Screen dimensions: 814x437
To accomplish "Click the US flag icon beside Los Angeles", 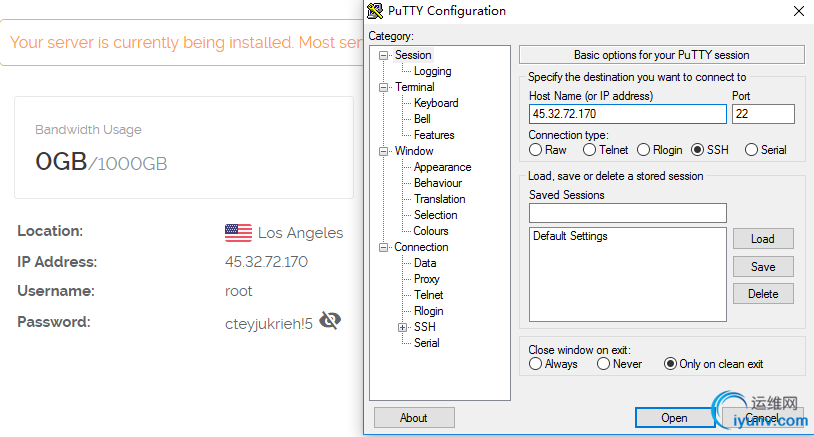I will pyautogui.click(x=238, y=233).
